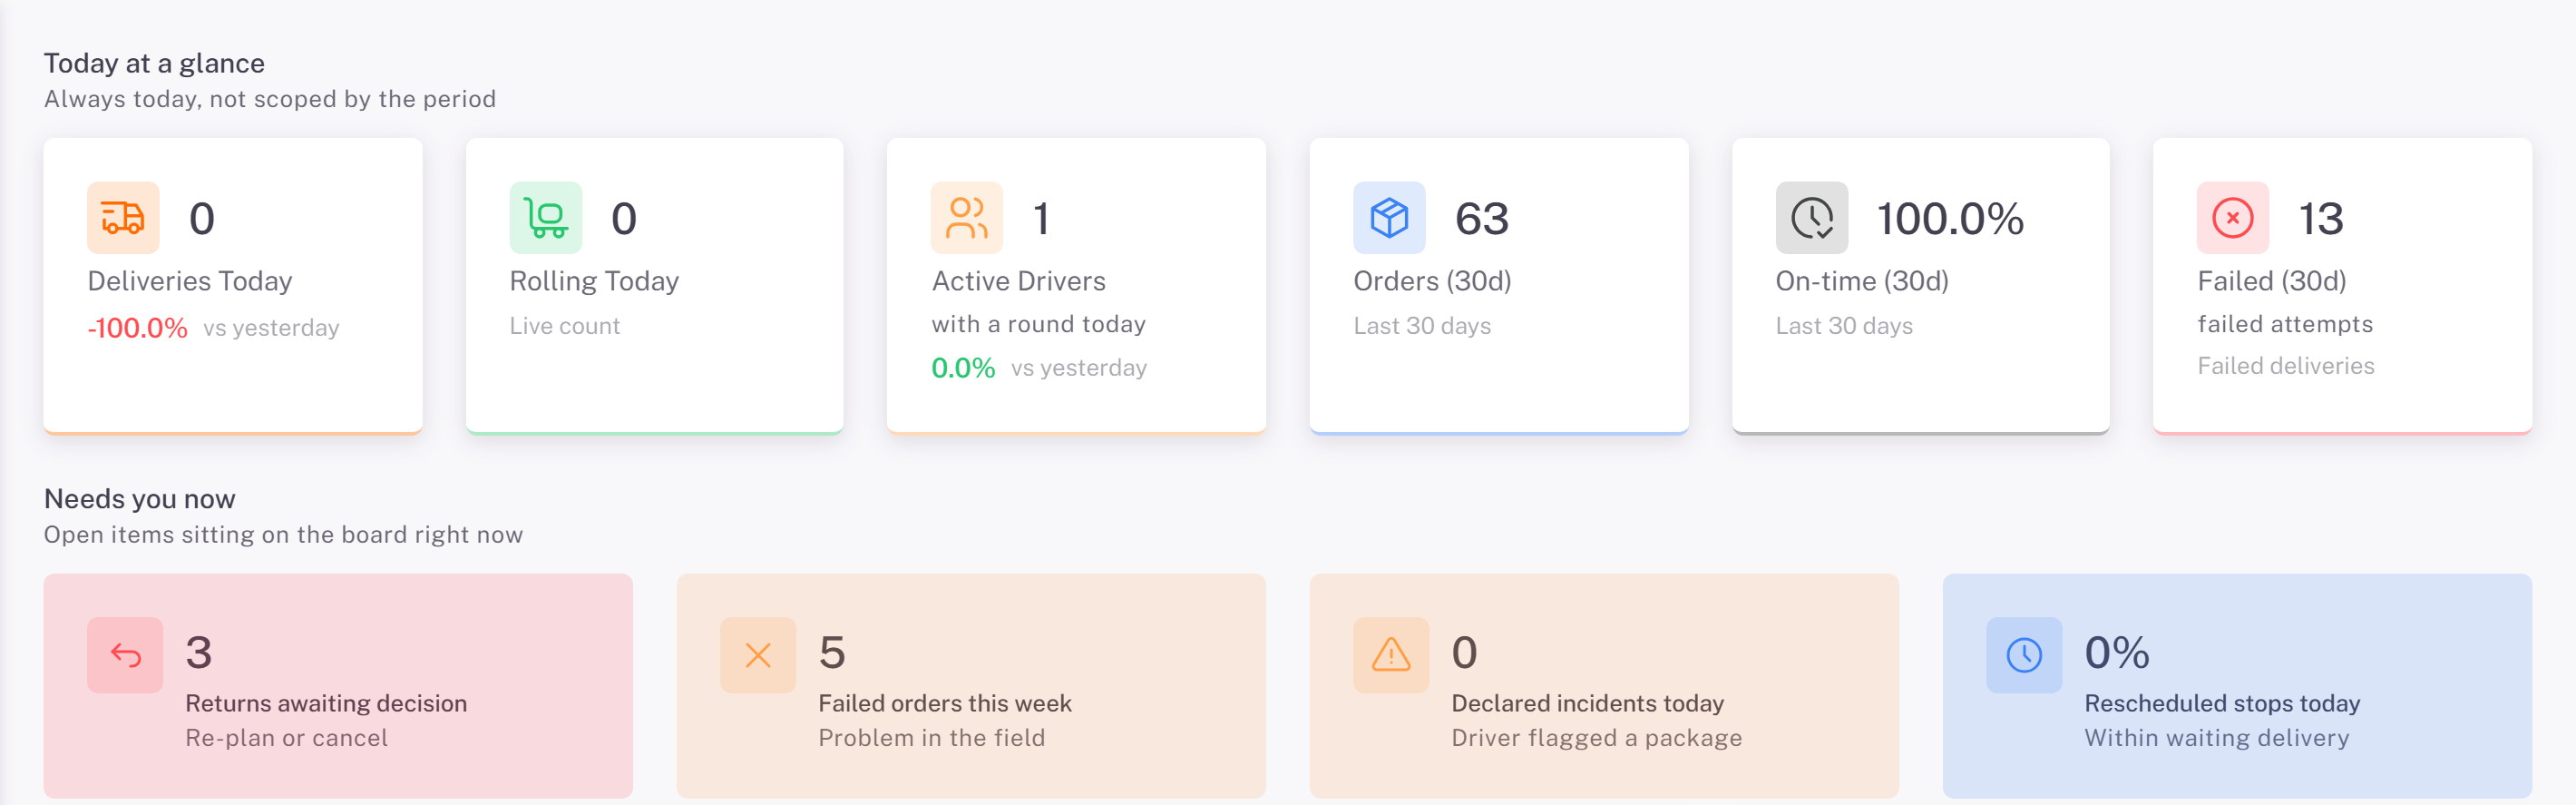Image resolution: width=2576 pixels, height=805 pixels.
Task: Click the orange X failed orders icon
Action: tap(758, 655)
